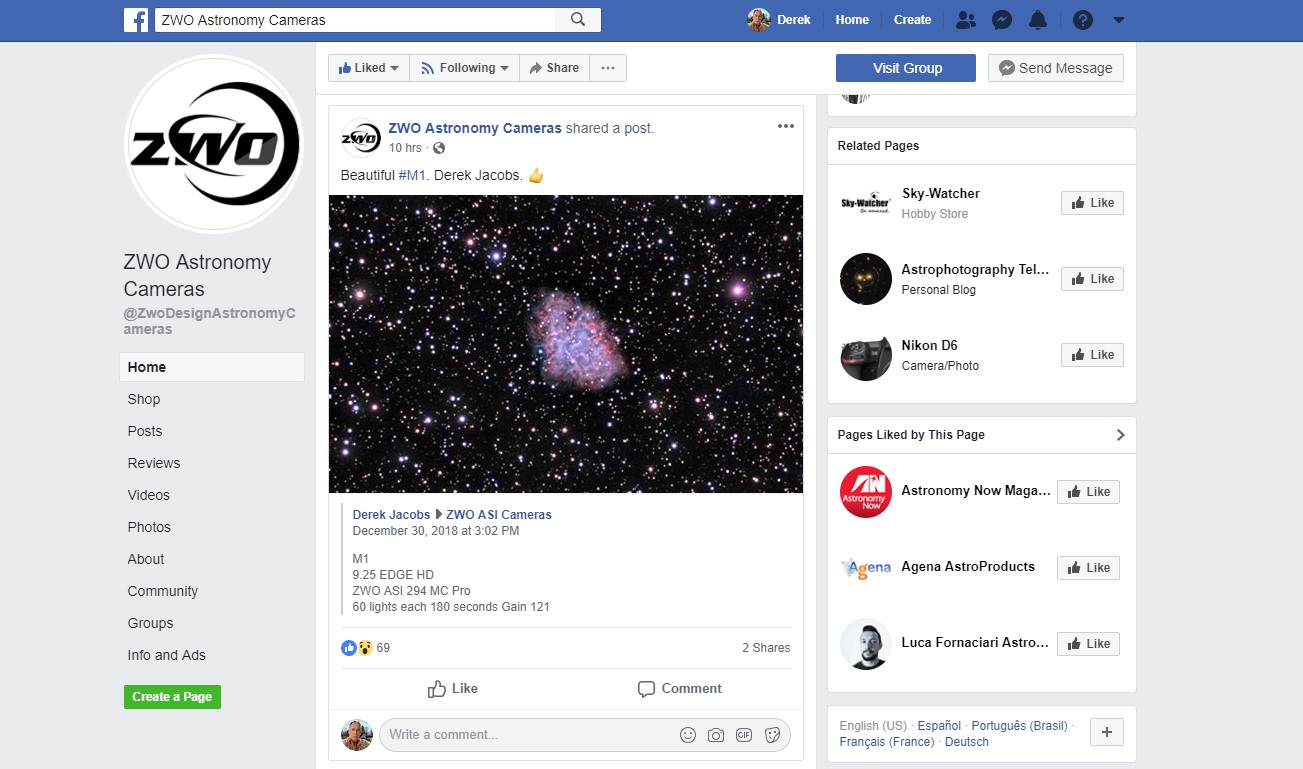Open ZWO Astronomy Cameras post author link
Screen dimensions: 1303x769
[475, 128]
